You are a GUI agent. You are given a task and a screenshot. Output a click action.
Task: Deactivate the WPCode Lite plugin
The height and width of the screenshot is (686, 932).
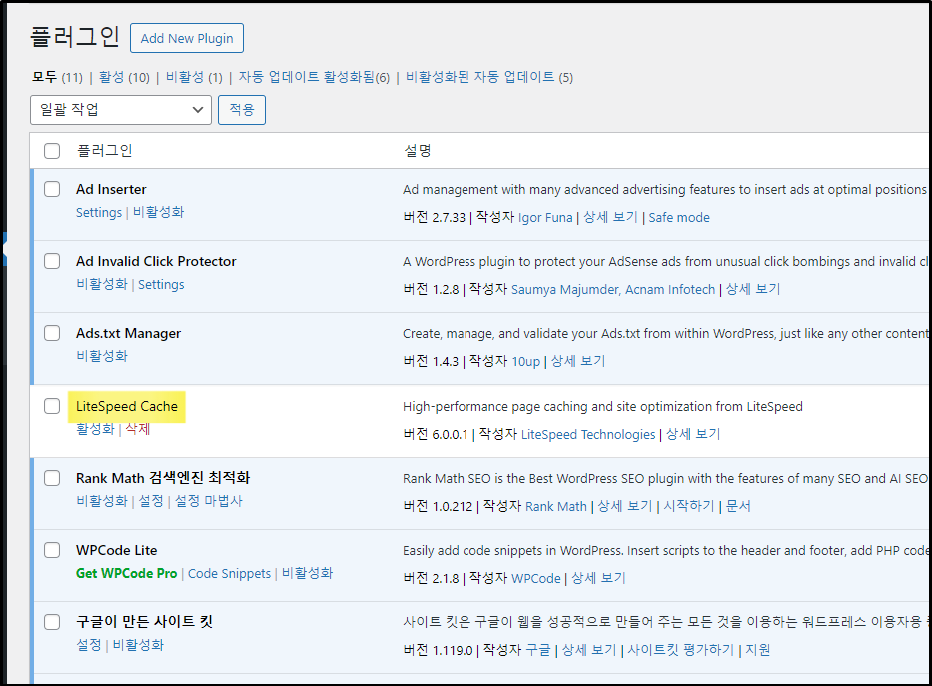[x=307, y=573]
